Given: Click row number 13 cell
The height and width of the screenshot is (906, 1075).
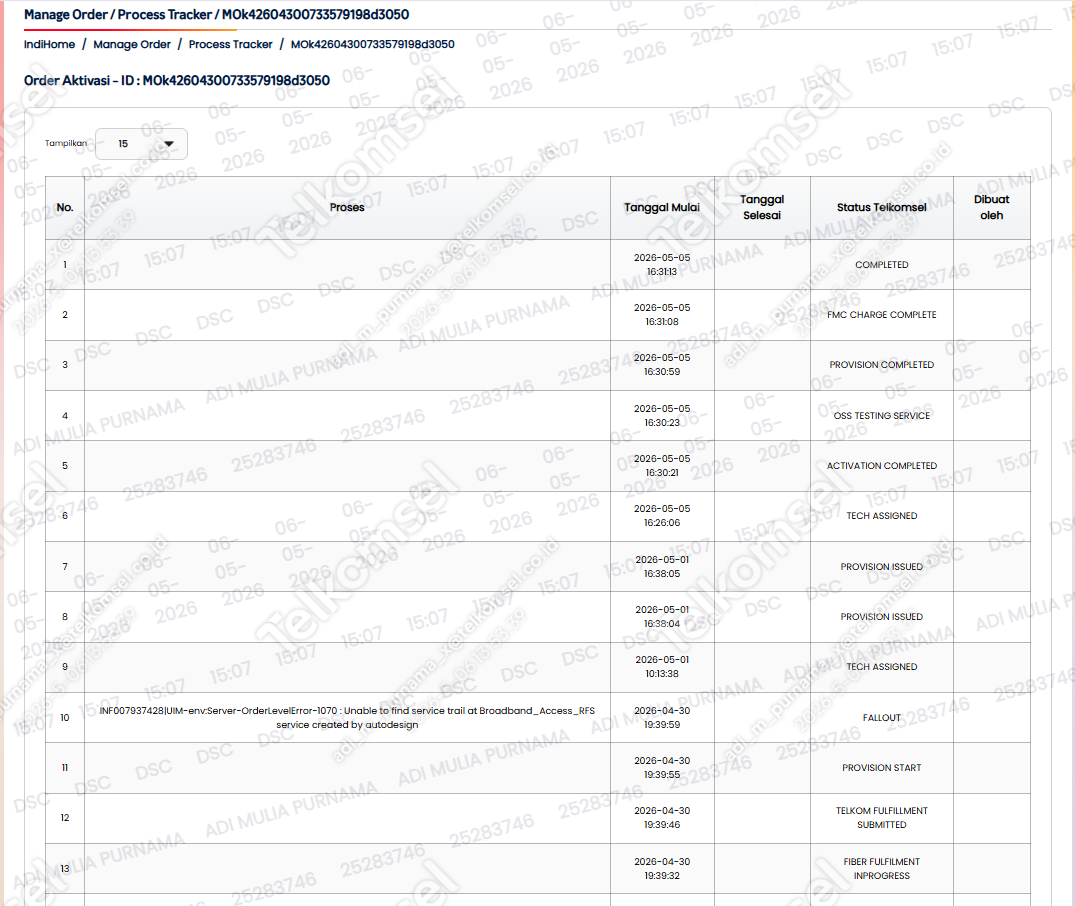Looking at the screenshot, I should pos(65,868).
